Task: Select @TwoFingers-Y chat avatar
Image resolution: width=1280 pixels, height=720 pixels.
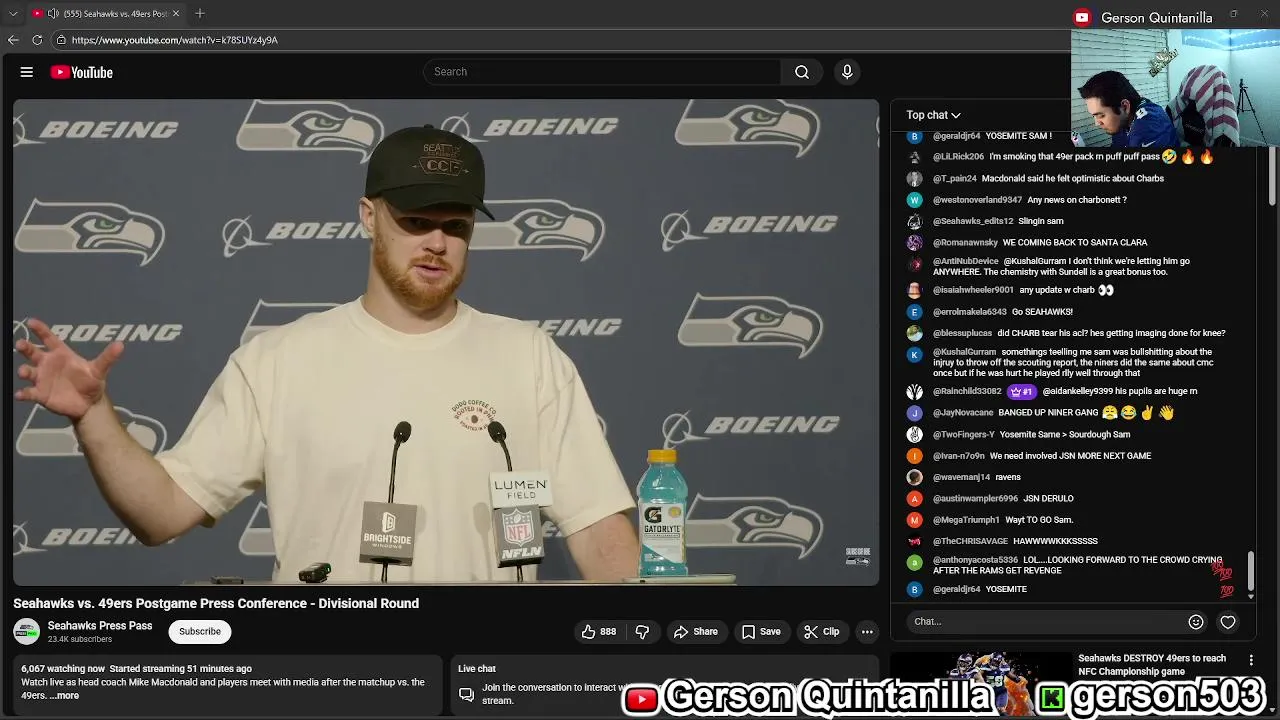Action: pyautogui.click(x=914, y=435)
